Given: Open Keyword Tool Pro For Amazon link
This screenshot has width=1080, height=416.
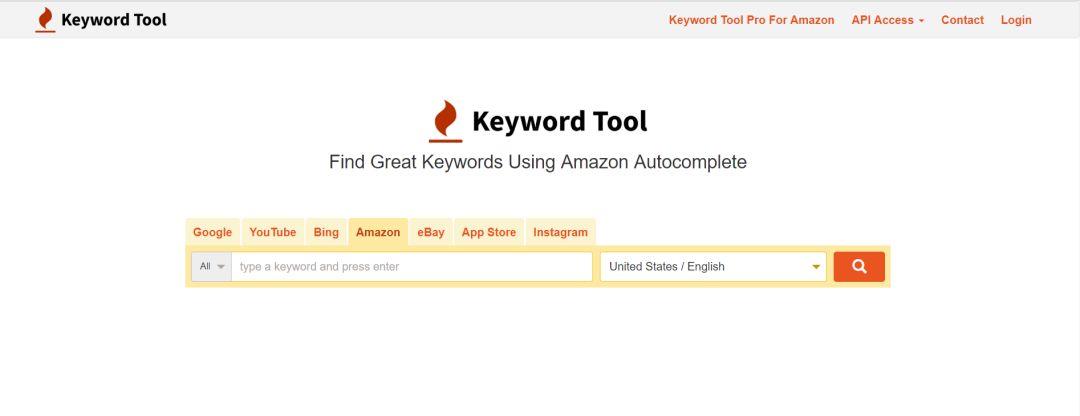Looking at the screenshot, I should [751, 20].
